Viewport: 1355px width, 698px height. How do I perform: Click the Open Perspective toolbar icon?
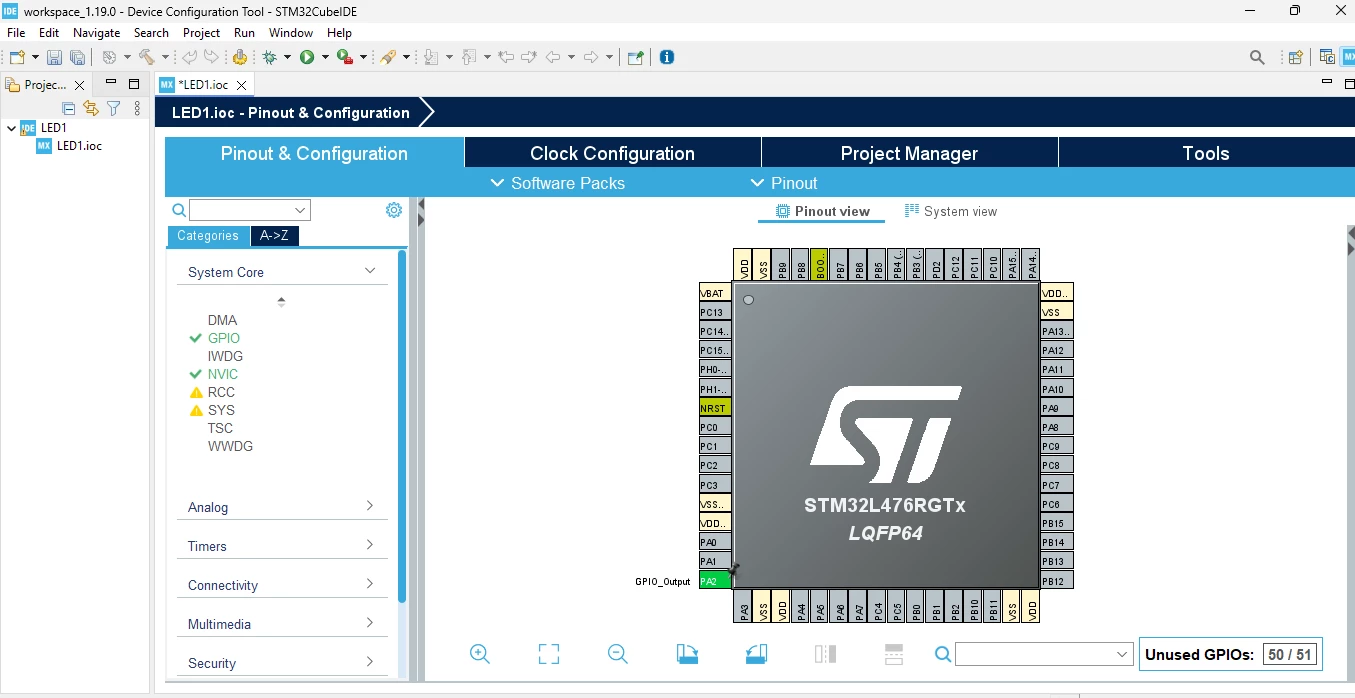(x=1295, y=57)
